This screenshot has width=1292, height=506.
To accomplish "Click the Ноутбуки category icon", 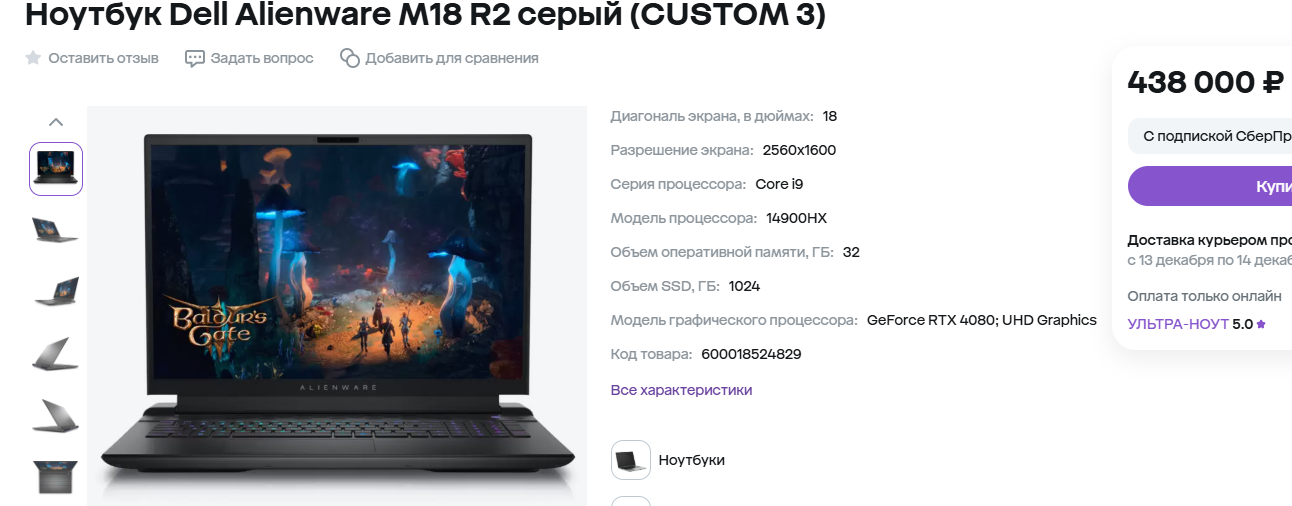I will pyautogui.click(x=631, y=460).
